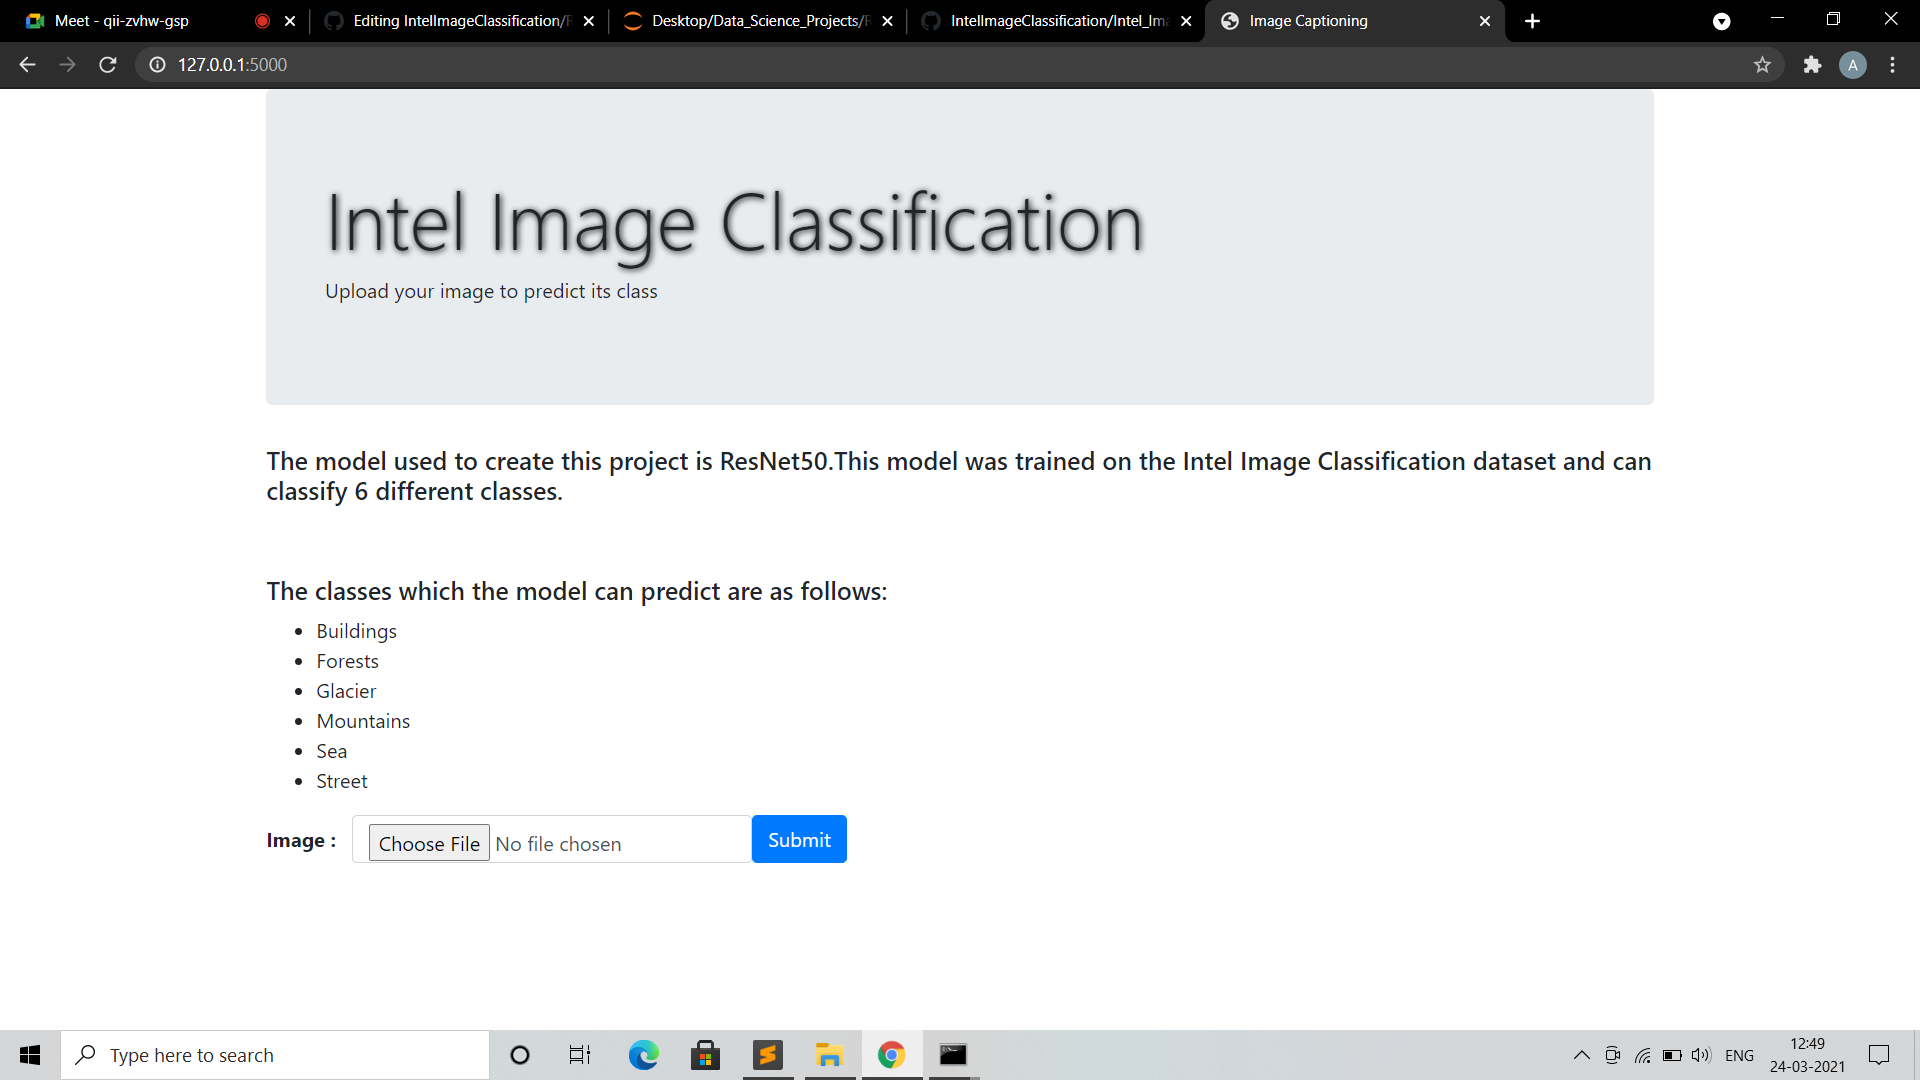Image resolution: width=1920 pixels, height=1080 pixels.
Task: Open Microsoft Store from taskbar
Action: coord(705,1055)
